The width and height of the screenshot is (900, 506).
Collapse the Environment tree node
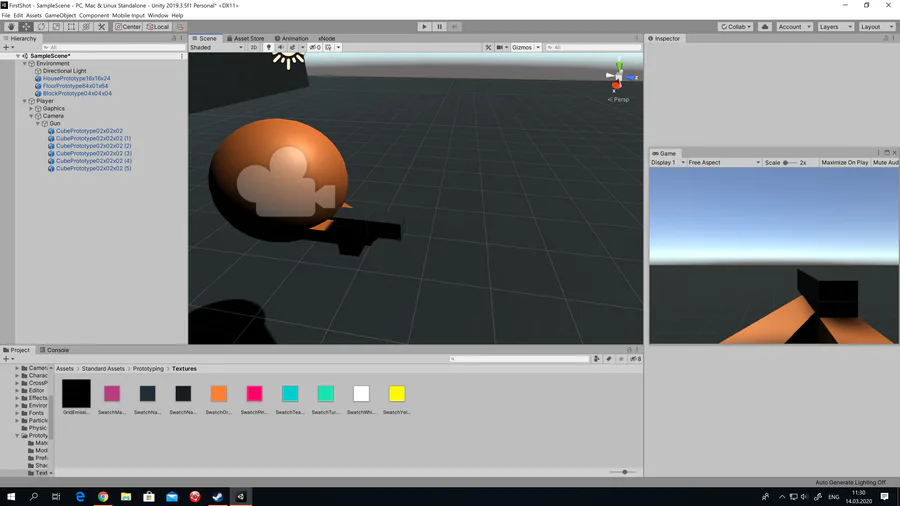[x=25, y=64]
